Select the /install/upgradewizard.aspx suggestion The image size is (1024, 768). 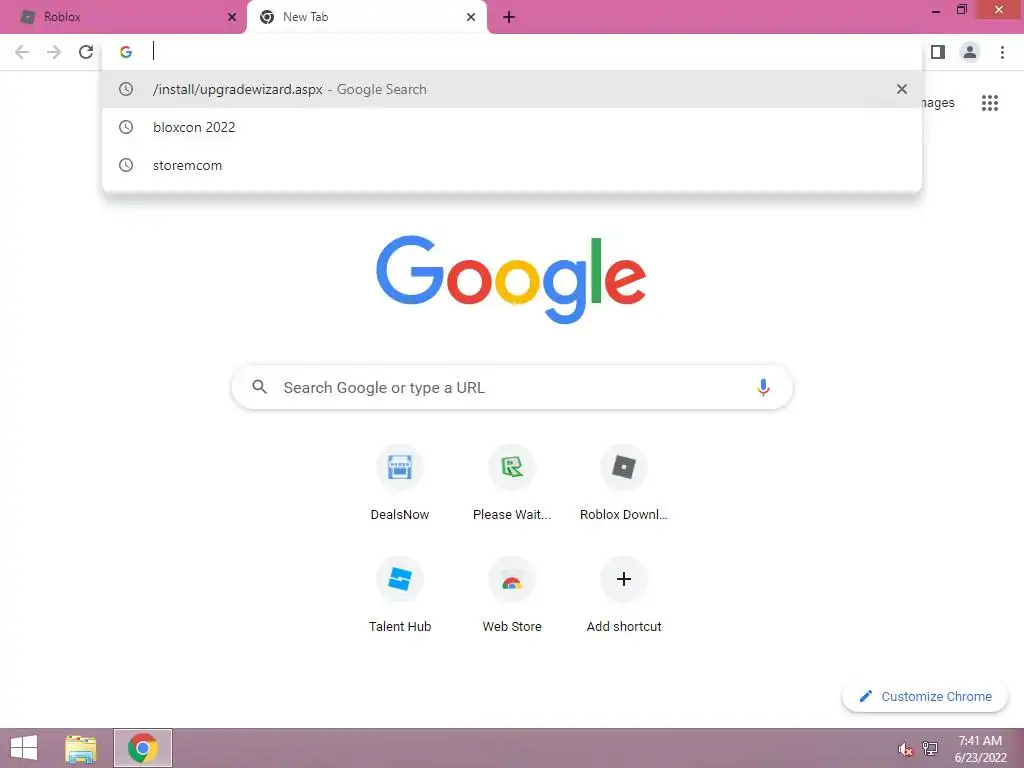point(512,89)
